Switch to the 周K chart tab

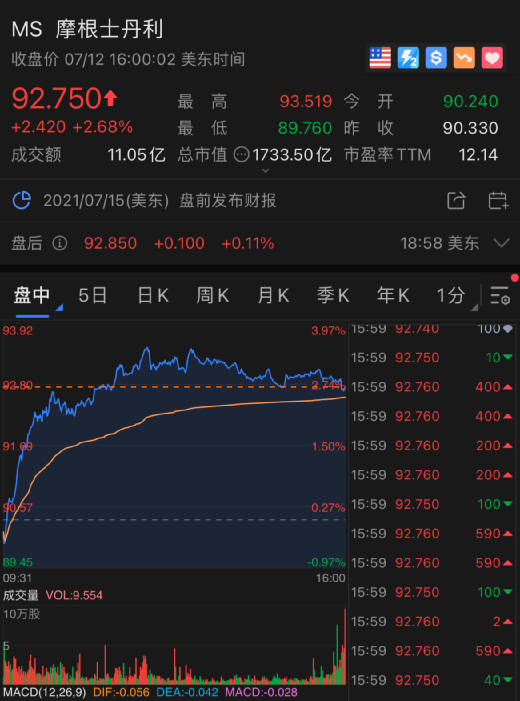point(213,296)
